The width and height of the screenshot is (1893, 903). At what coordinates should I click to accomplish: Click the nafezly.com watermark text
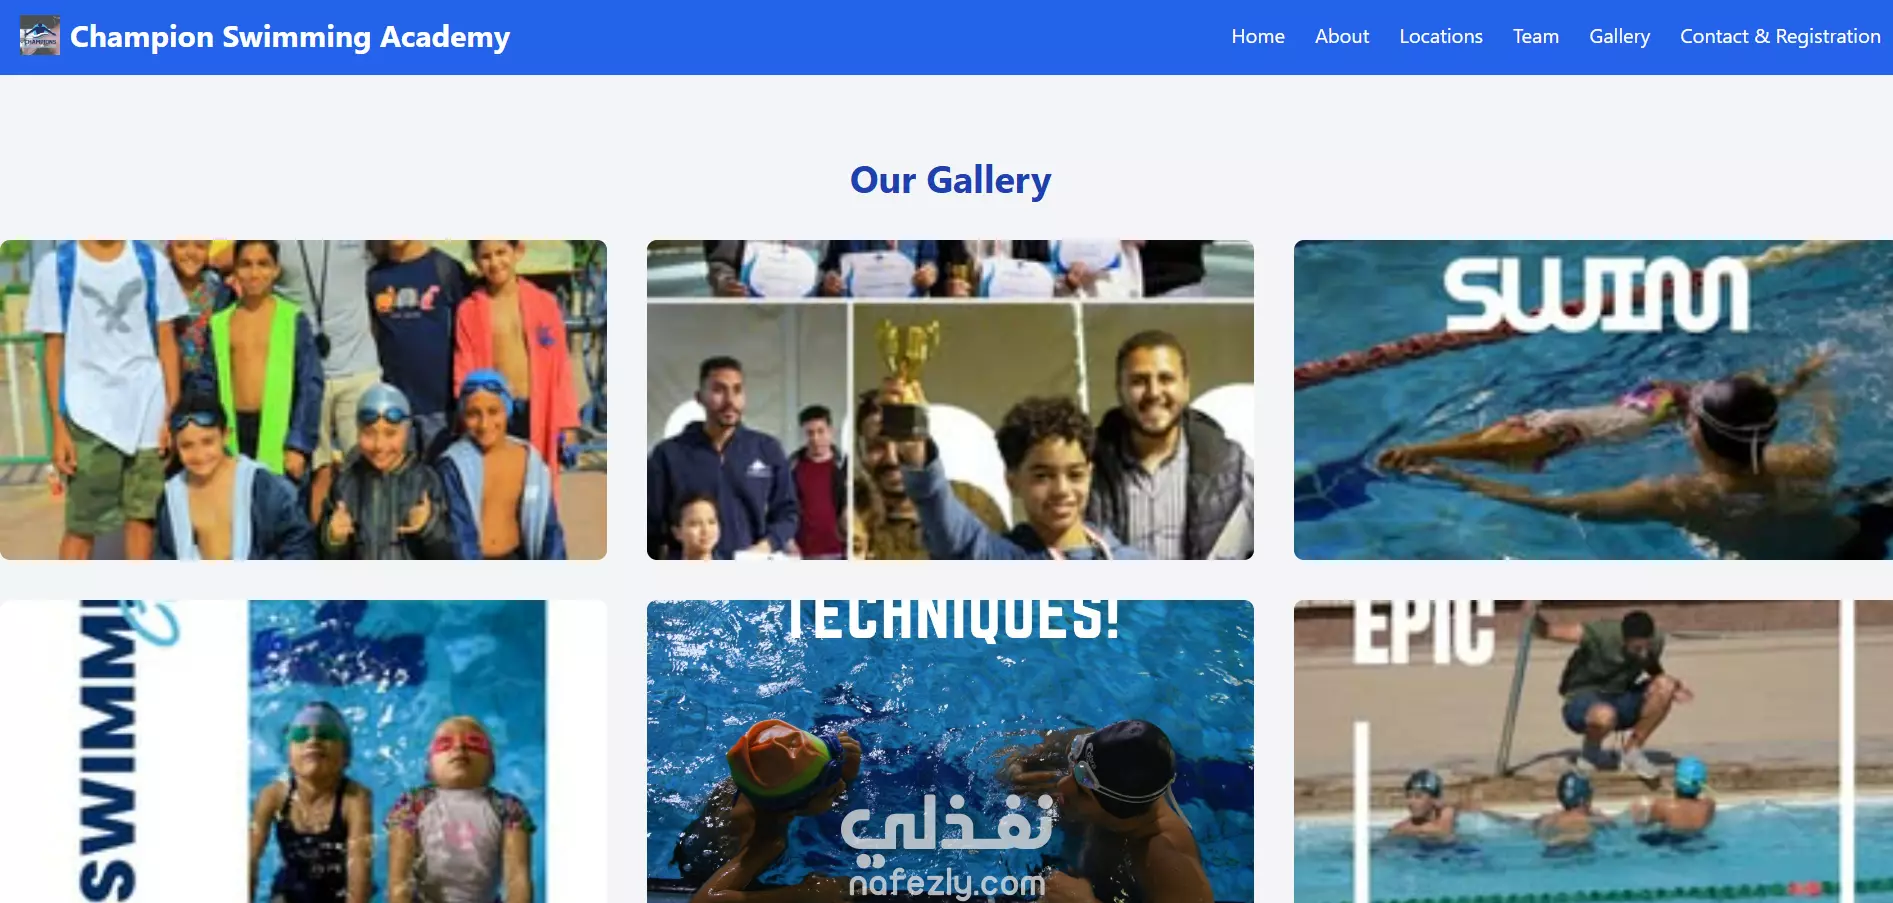pyautogui.click(x=946, y=882)
